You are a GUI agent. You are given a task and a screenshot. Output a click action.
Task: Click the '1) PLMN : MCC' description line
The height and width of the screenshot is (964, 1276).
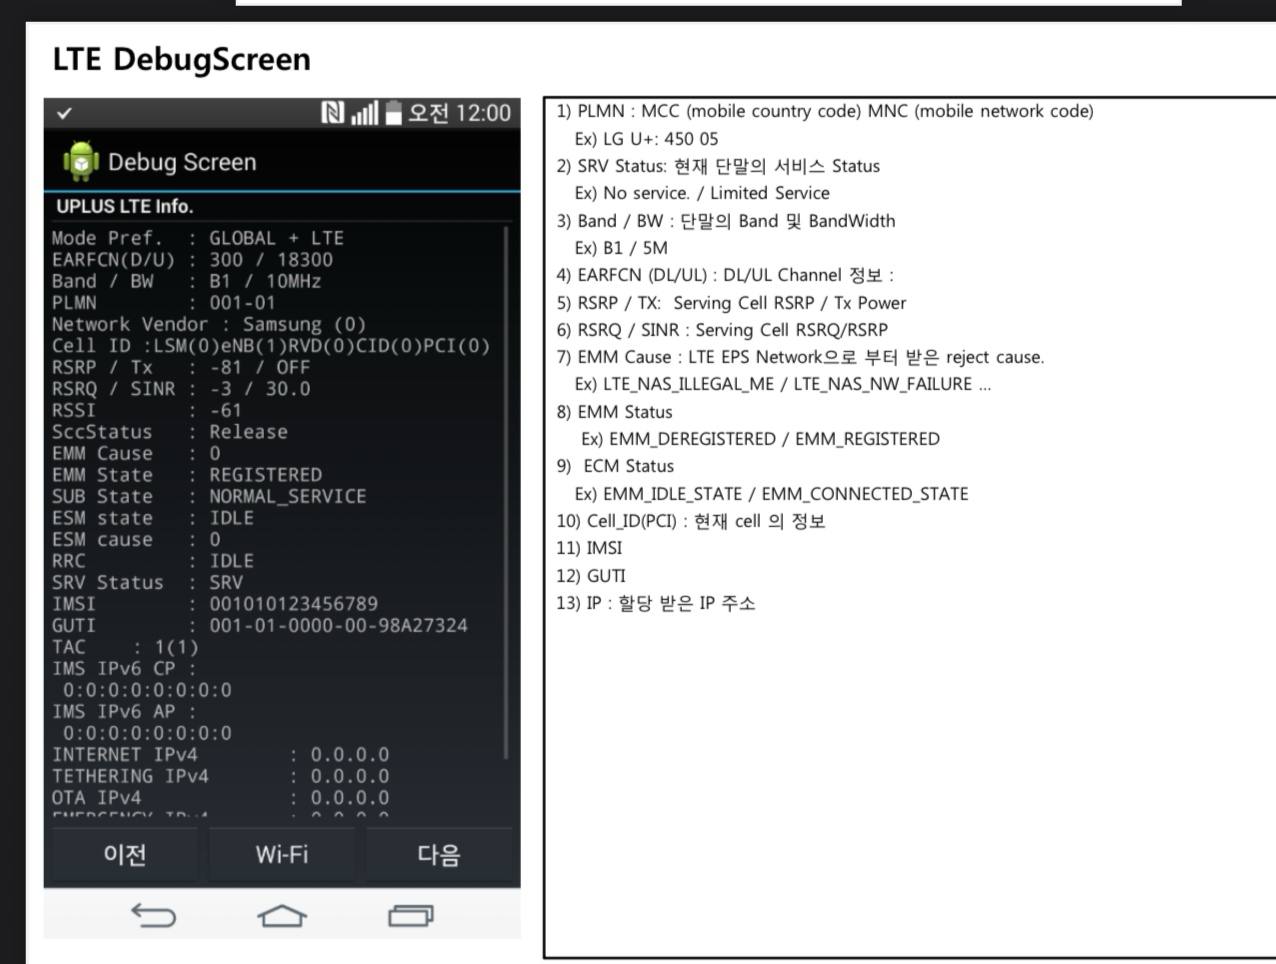click(825, 111)
